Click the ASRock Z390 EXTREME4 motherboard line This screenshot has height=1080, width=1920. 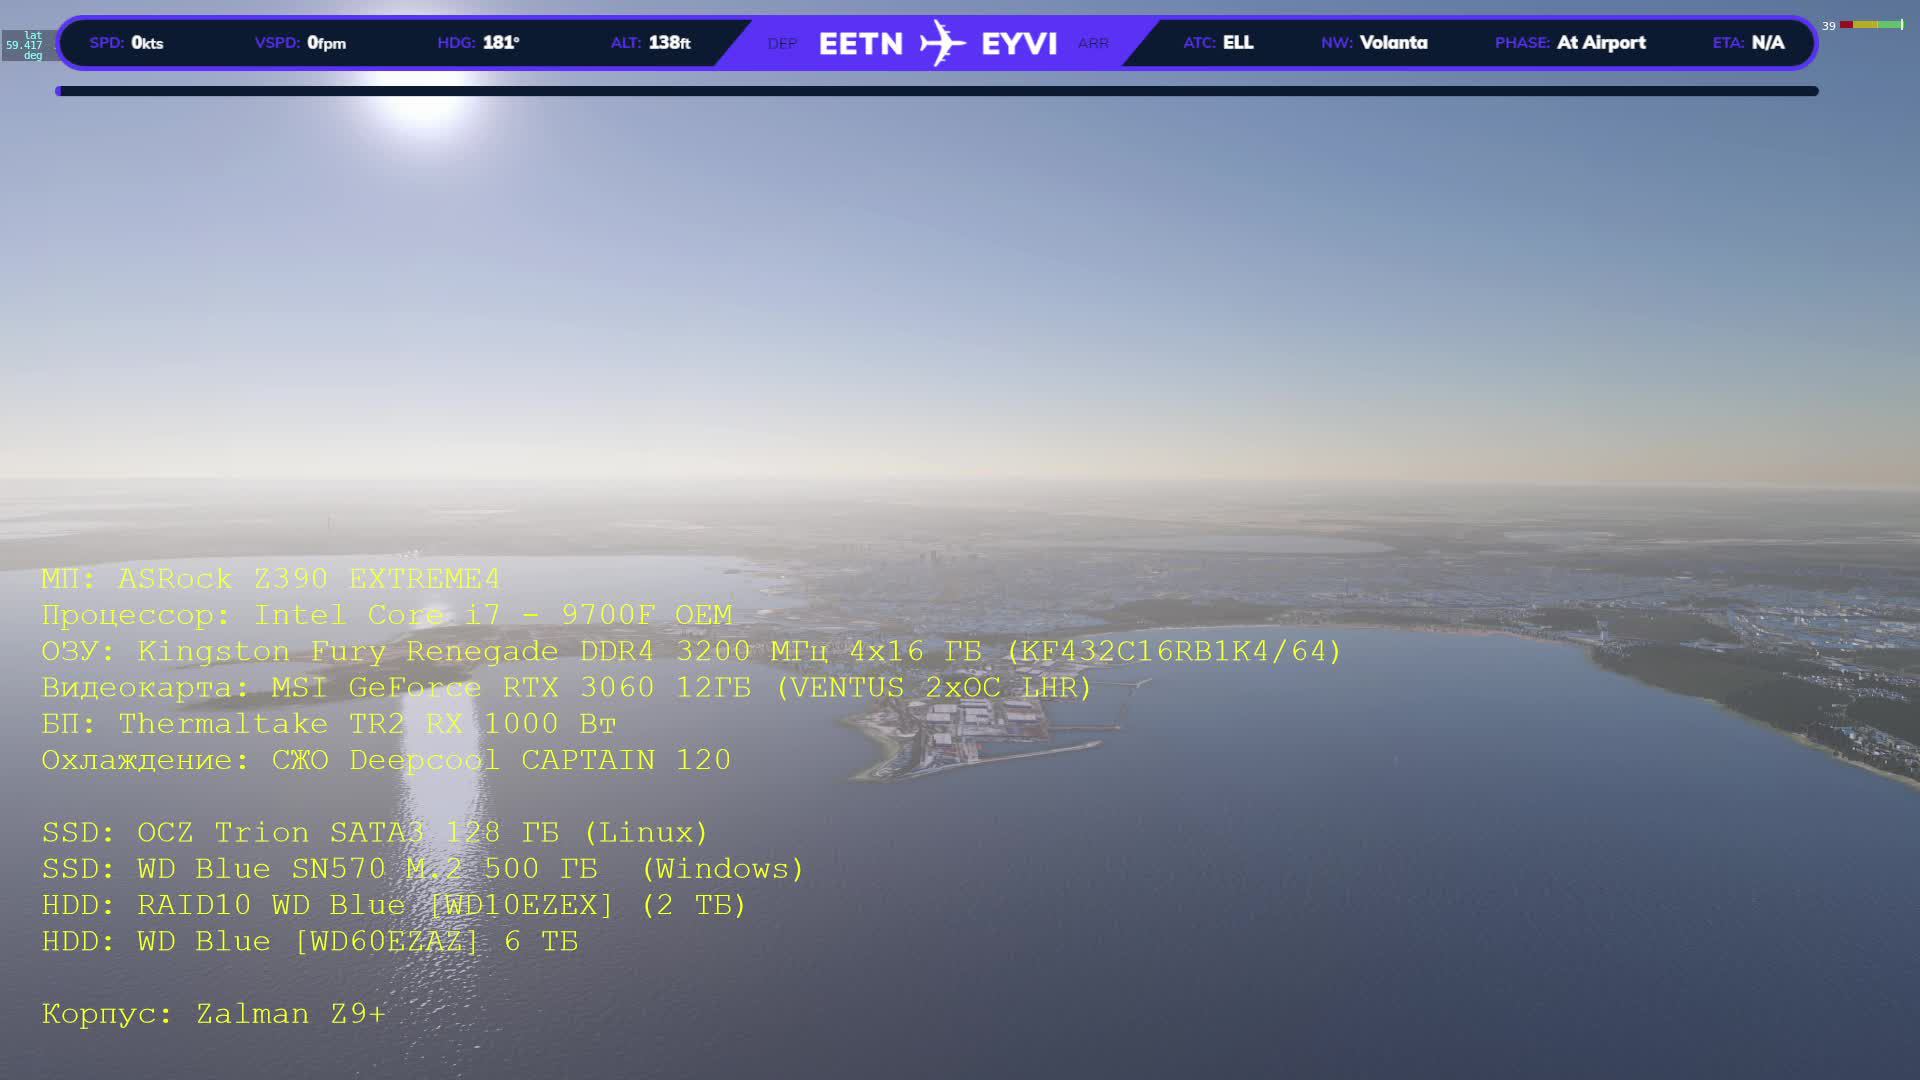[x=270, y=579]
